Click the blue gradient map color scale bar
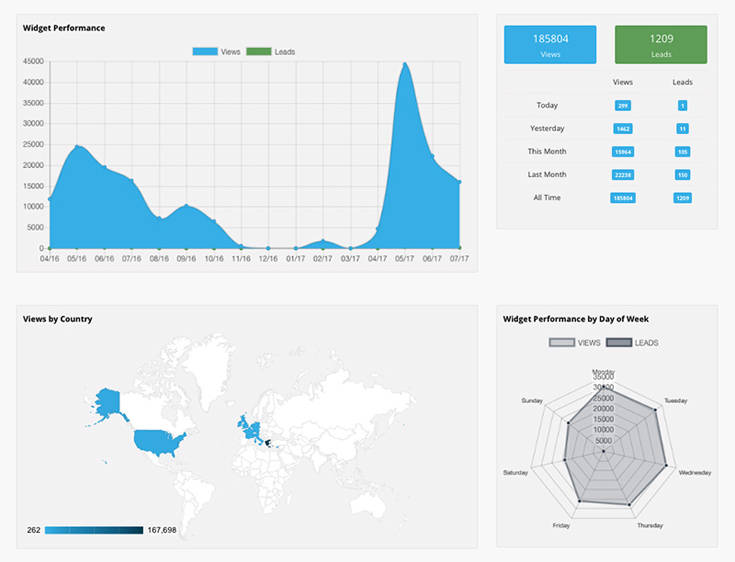 [x=94, y=529]
